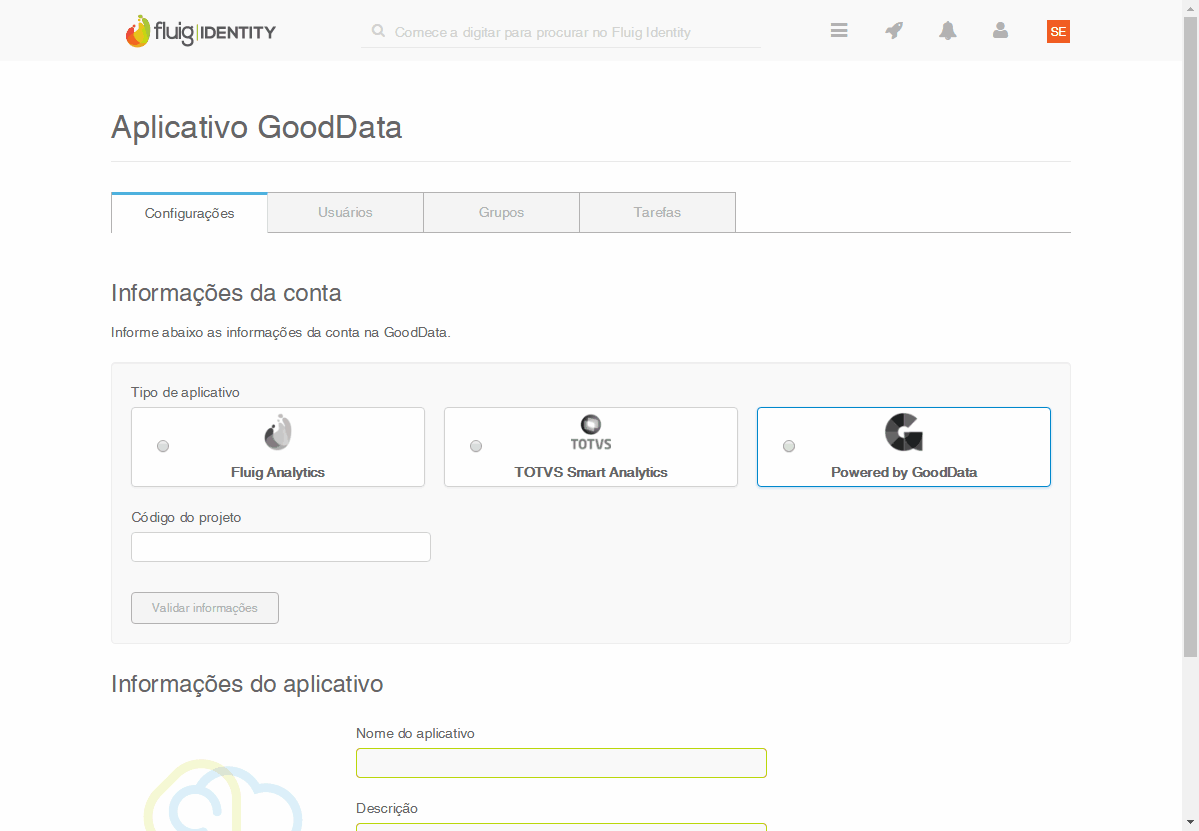1199x831 pixels.
Task: Select the Fluig Analytics radio button
Action: (163, 446)
